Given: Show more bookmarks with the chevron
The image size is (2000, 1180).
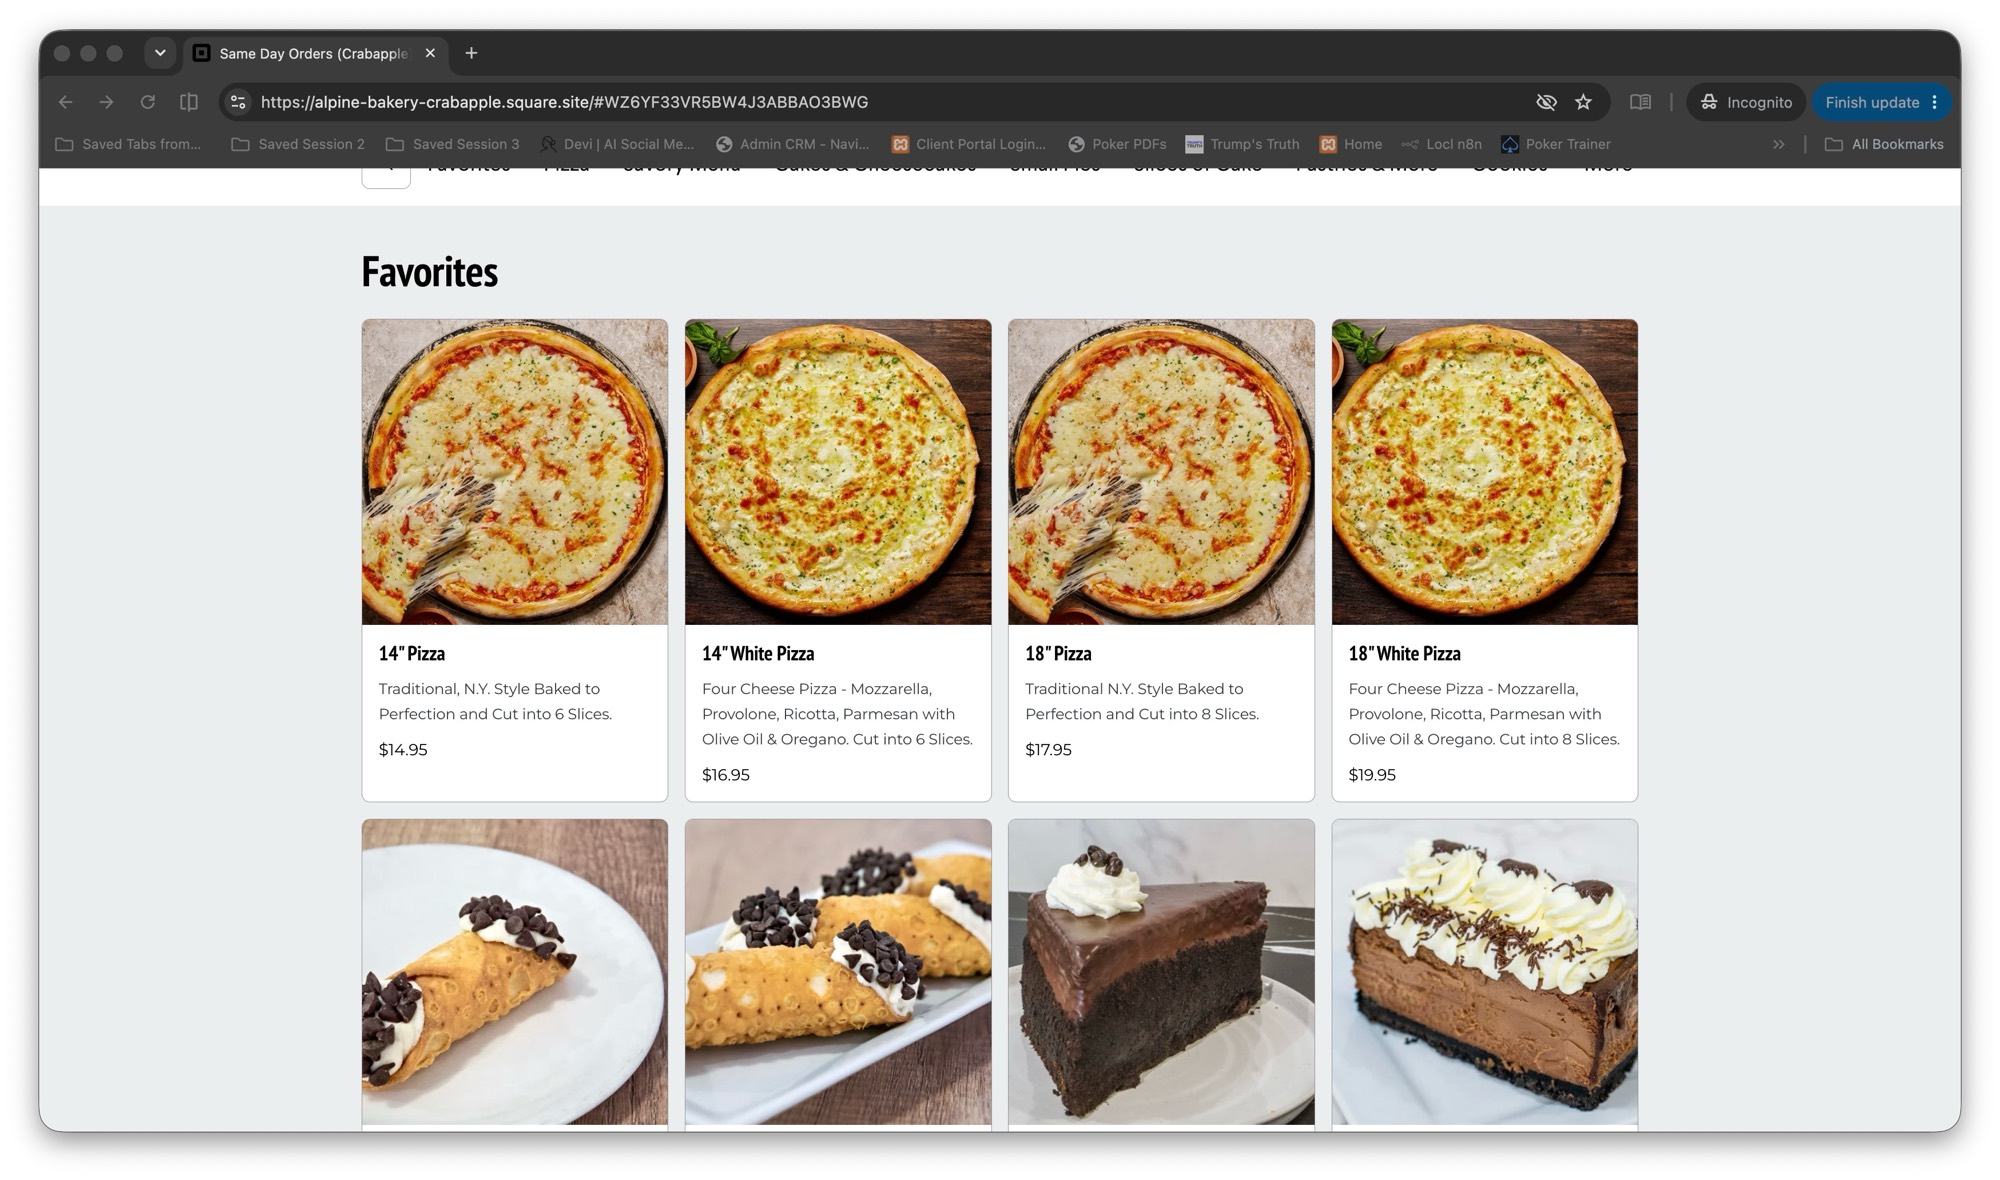Looking at the screenshot, I should [x=1778, y=144].
